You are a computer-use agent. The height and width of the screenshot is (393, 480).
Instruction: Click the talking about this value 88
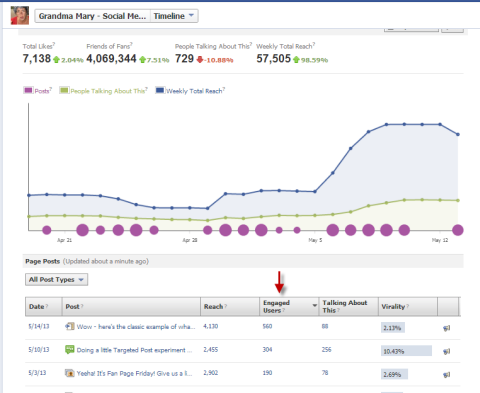tap(325, 326)
